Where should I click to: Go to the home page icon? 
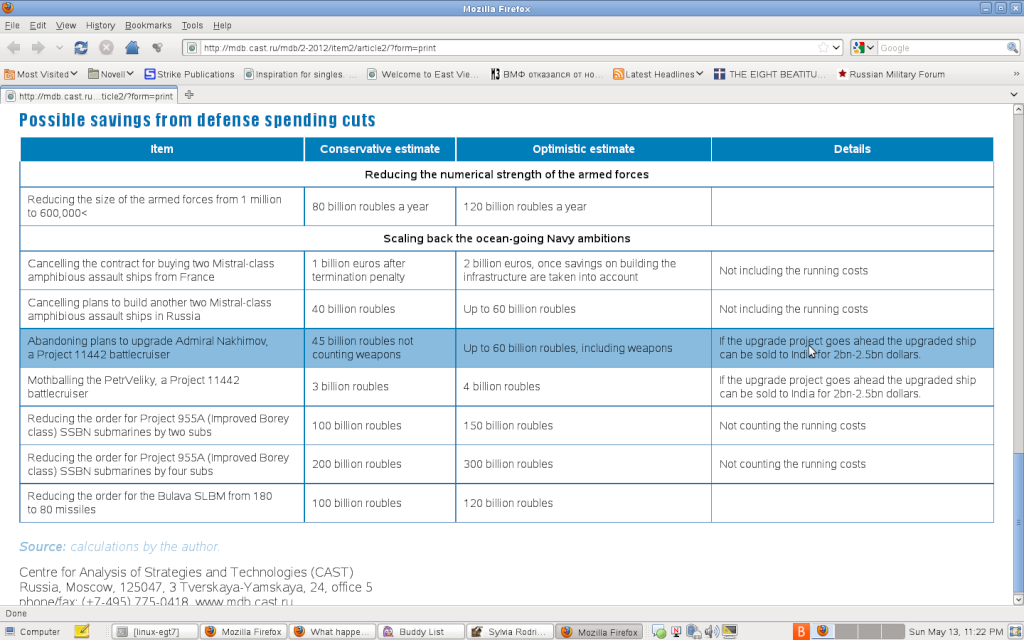coord(132,48)
